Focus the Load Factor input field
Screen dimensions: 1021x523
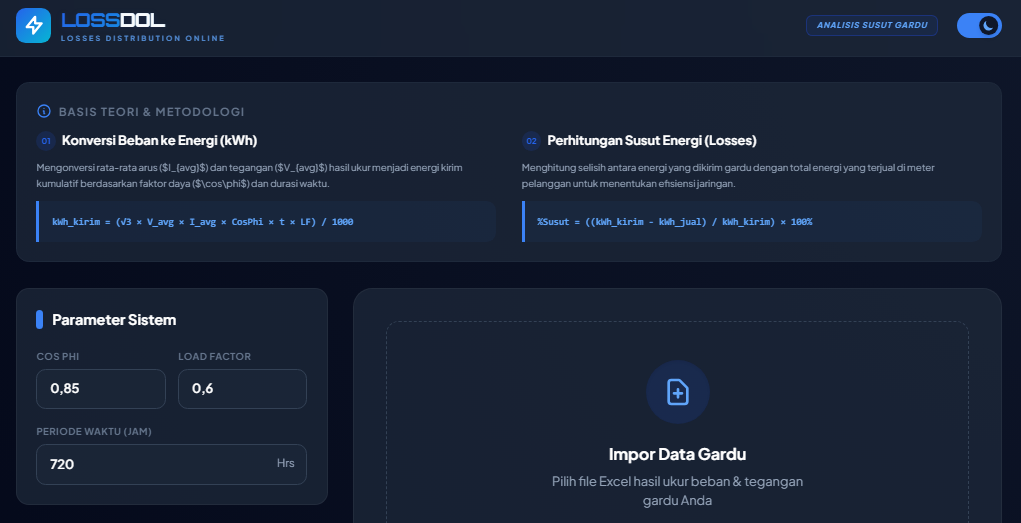click(x=242, y=389)
